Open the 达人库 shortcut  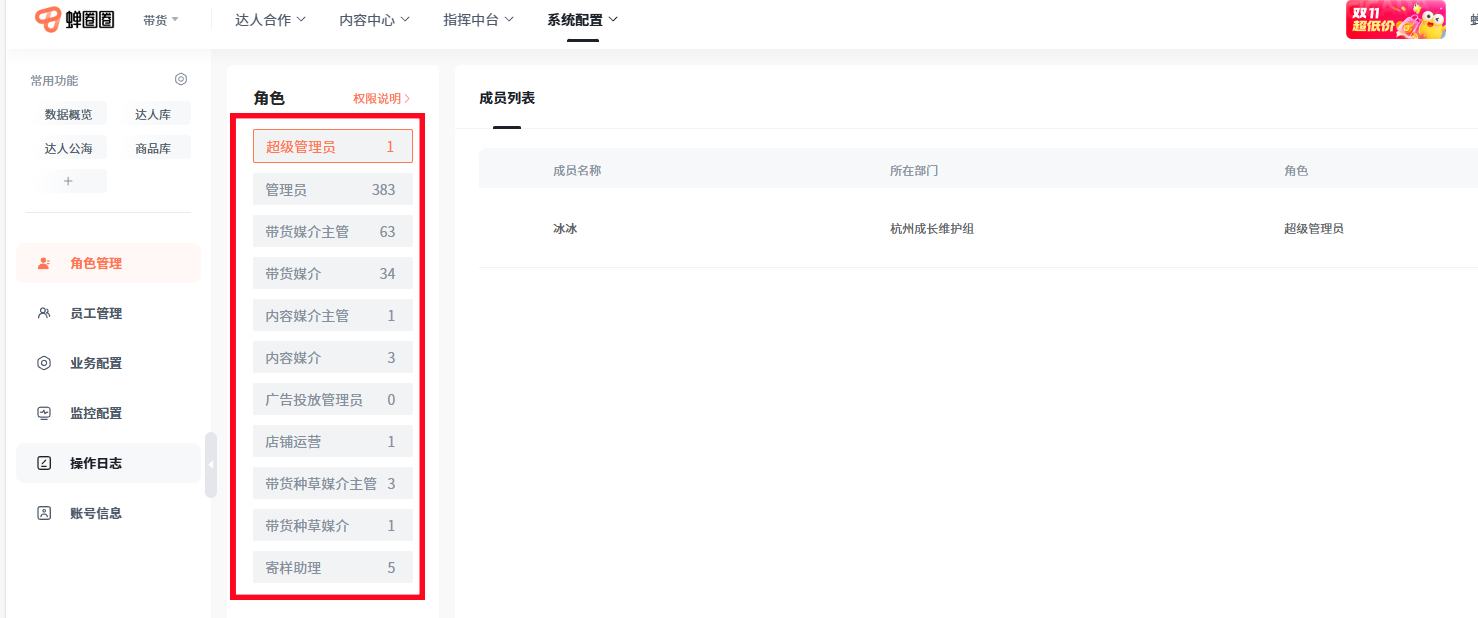pos(153,114)
